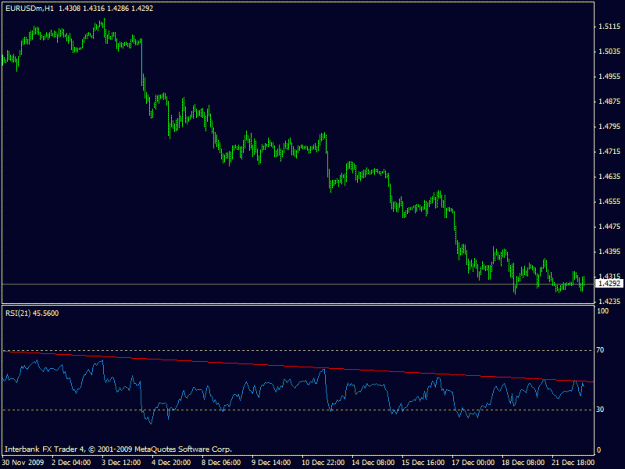Click the 10 Dec 22:00 time label

(x=323, y=462)
